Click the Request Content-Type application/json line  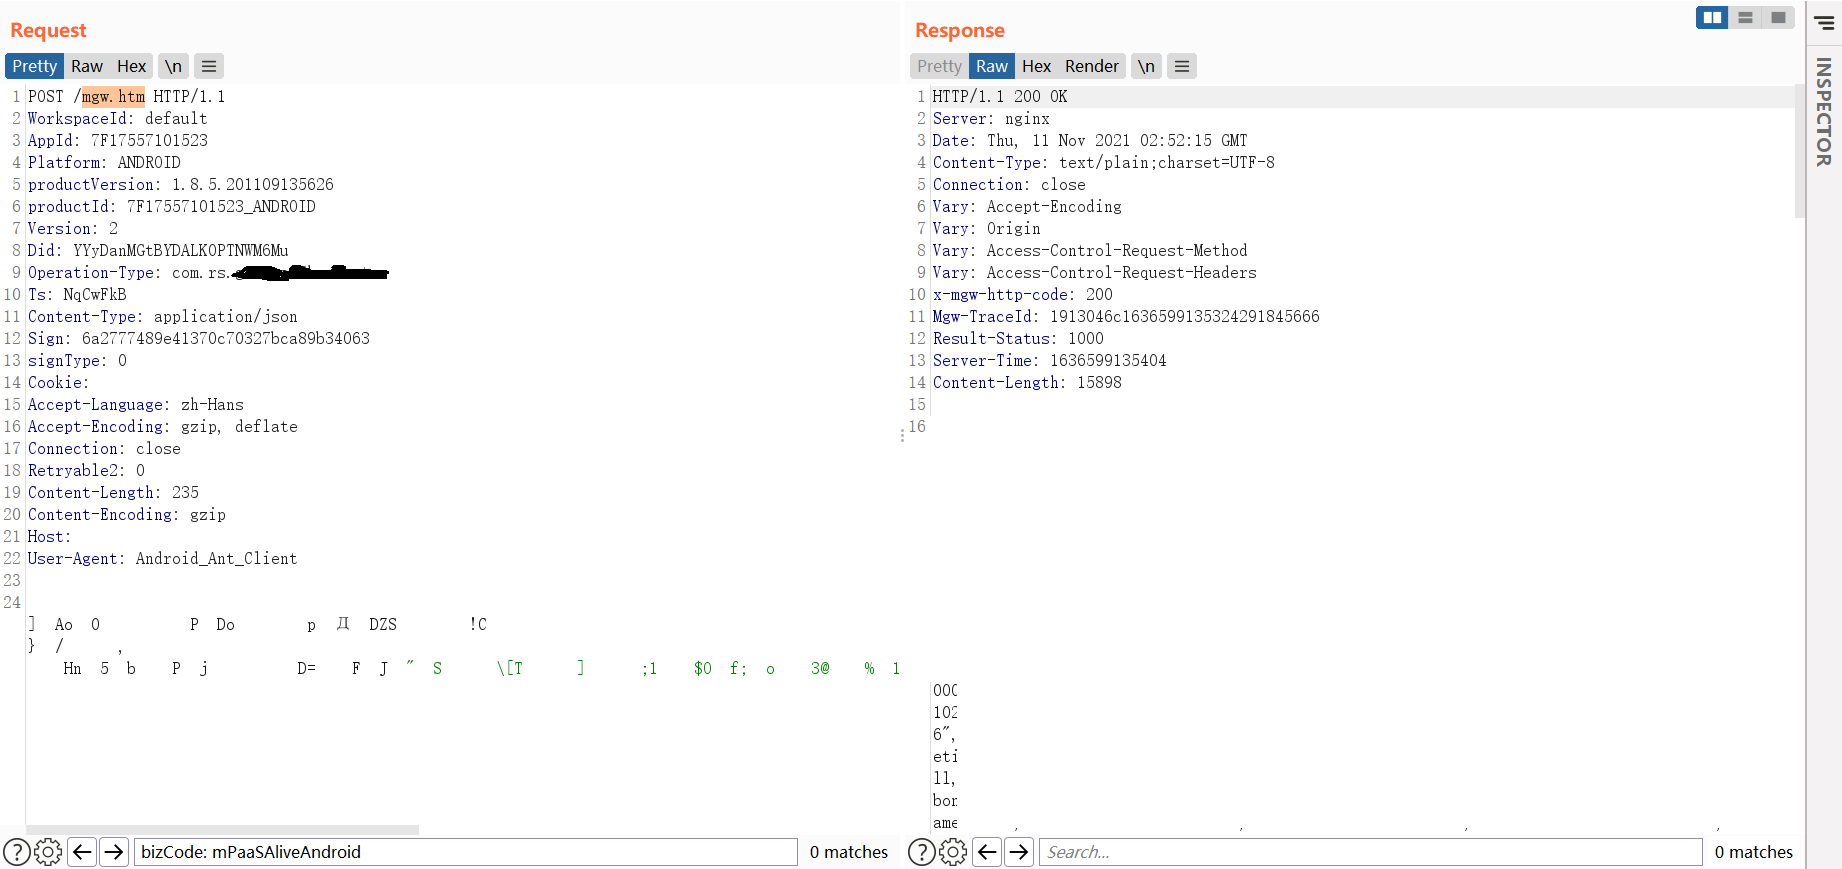162,316
